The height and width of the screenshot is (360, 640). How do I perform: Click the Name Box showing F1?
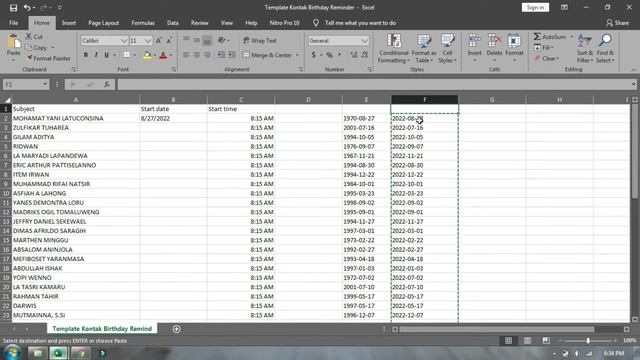point(25,84)
